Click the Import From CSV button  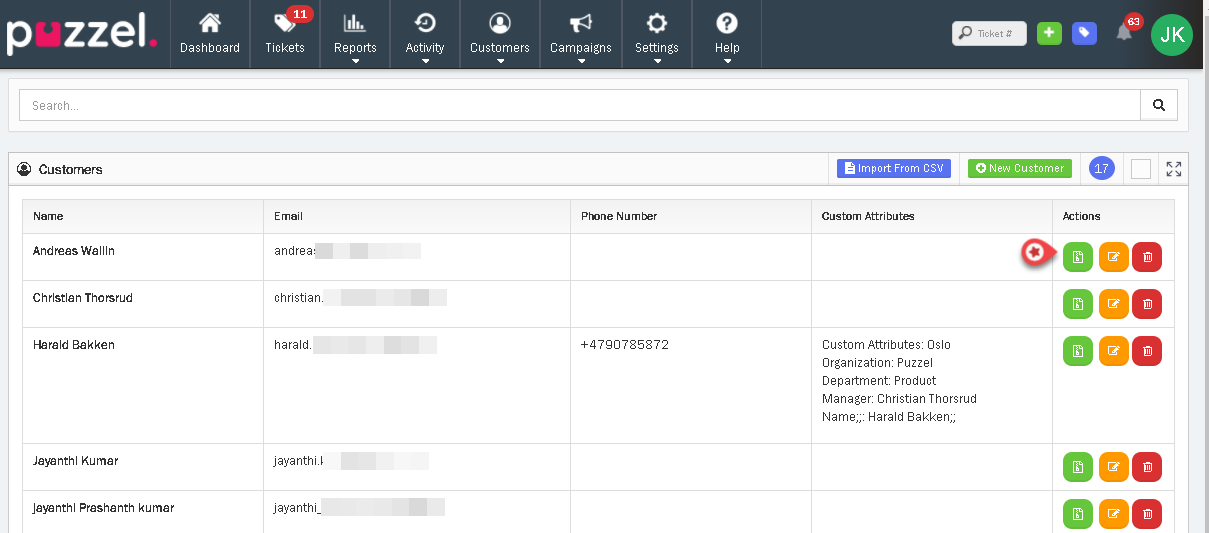[x=894, y=169]
